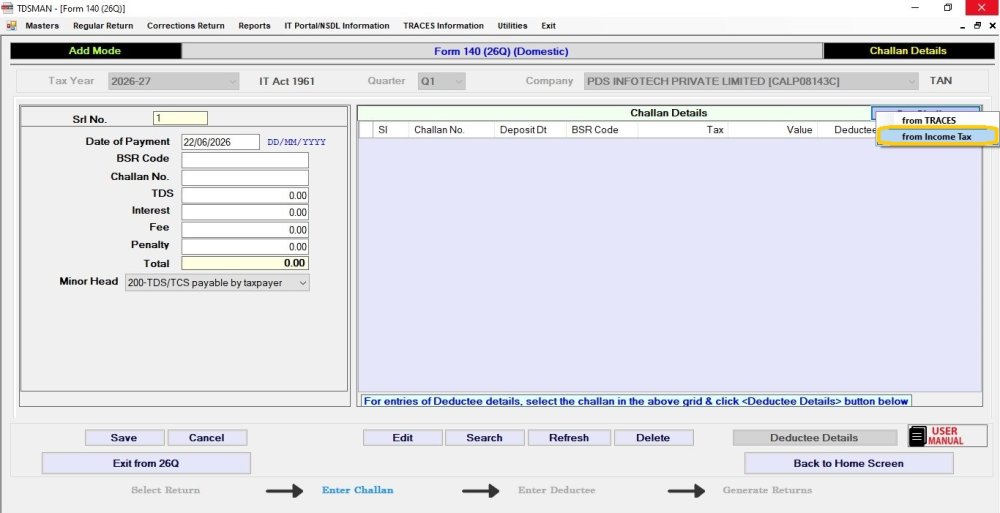Click the 'Add Mode' header label
Screen dimensions: 1000x513
click(95, 51)
